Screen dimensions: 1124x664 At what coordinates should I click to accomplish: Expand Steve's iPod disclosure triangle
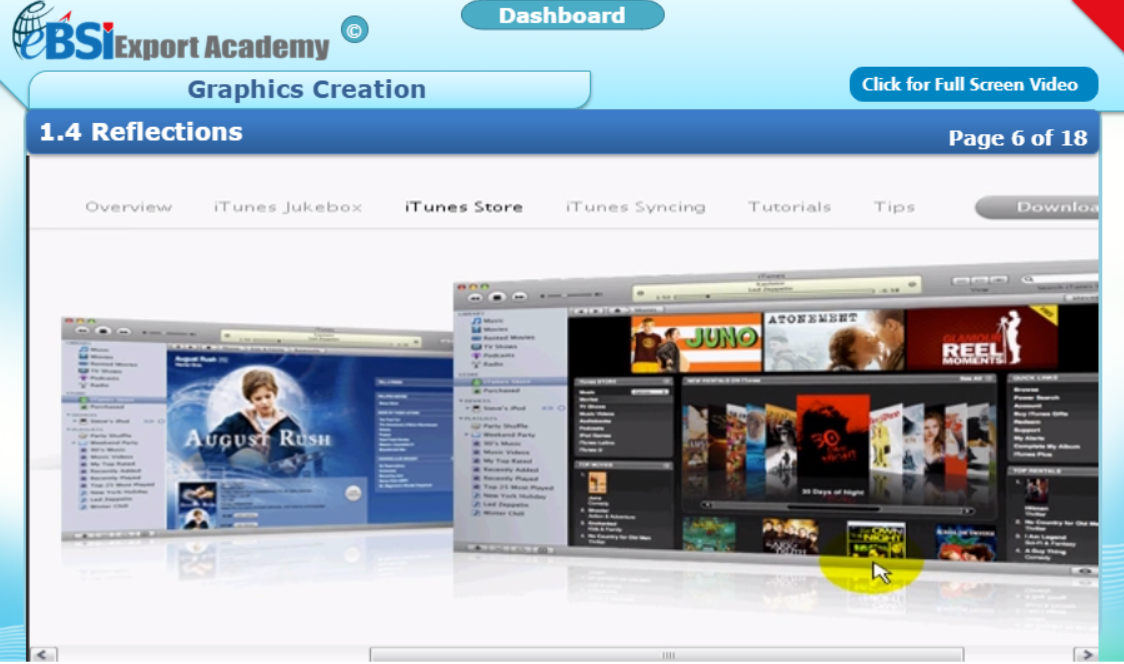(465, 409)
